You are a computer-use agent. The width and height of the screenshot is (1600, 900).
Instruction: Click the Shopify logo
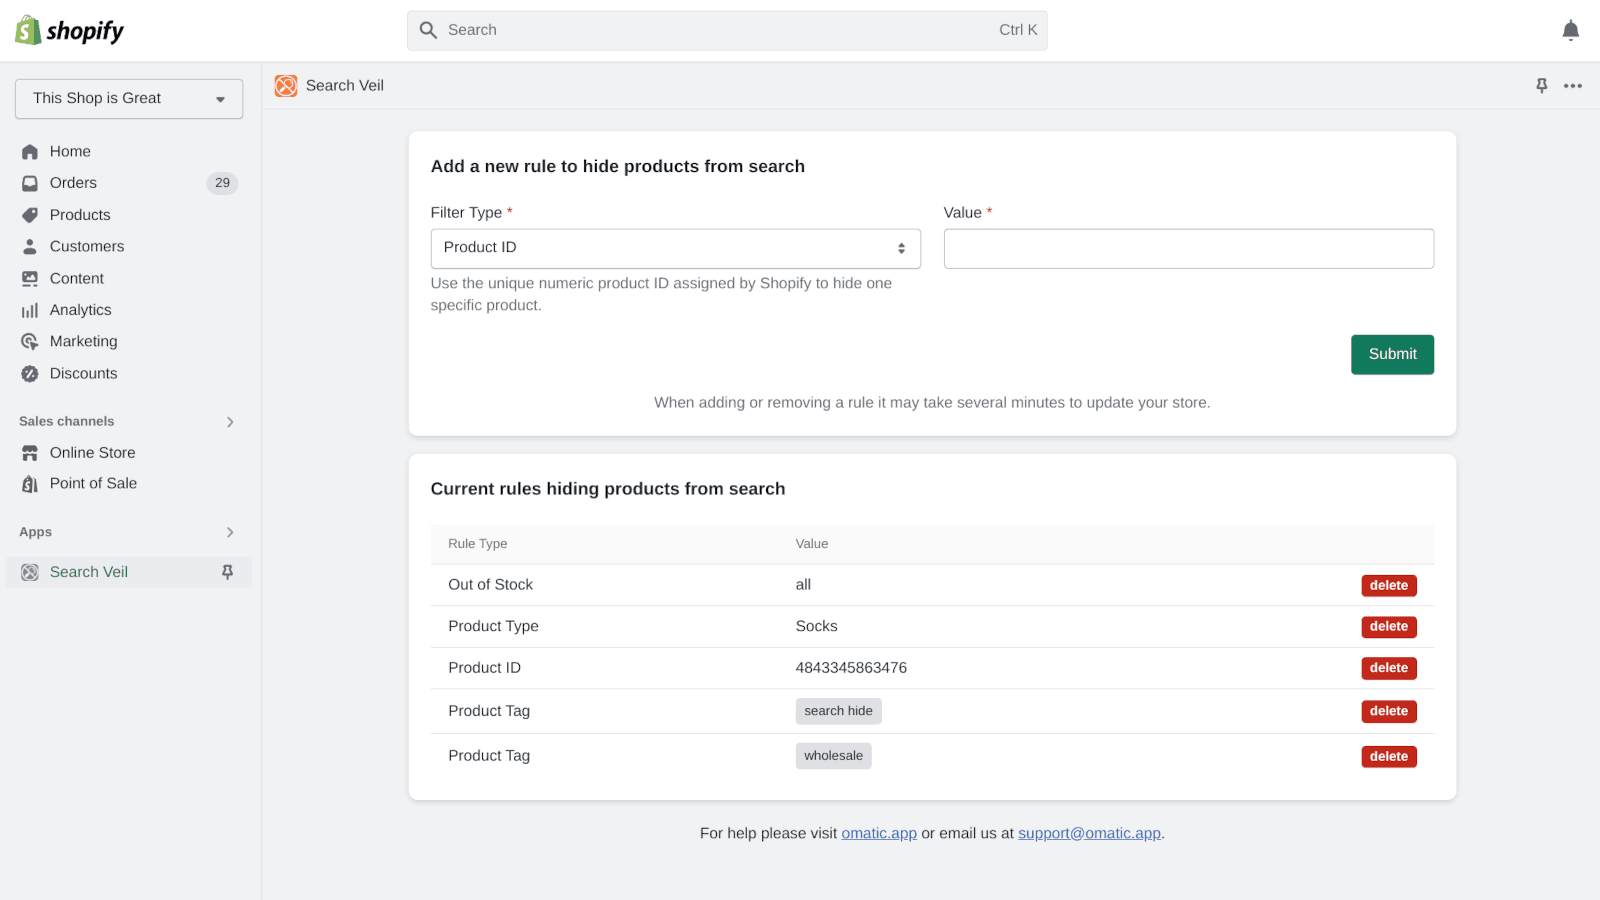click(68, 30)
